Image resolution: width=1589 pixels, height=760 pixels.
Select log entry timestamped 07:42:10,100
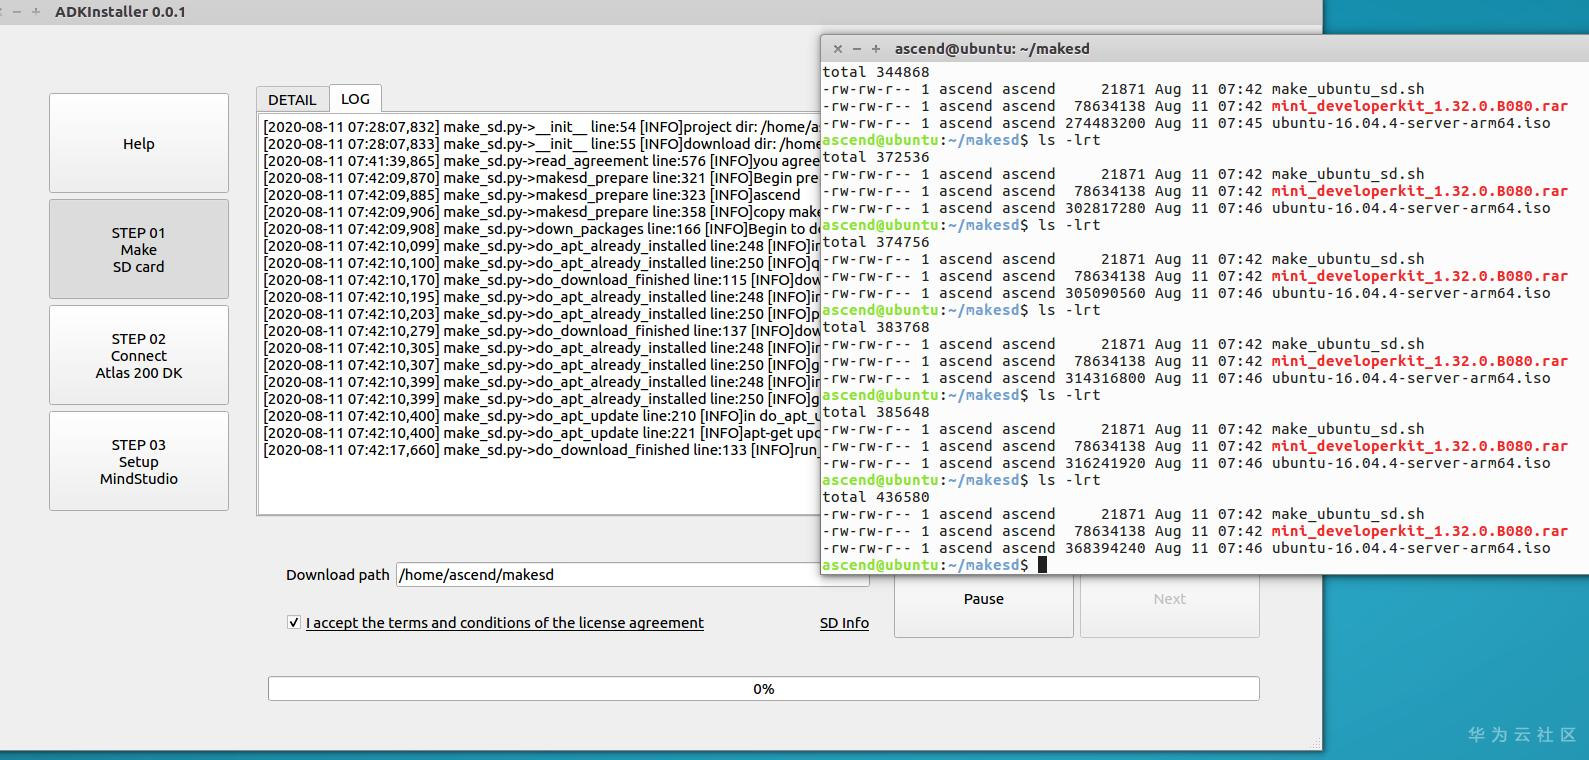[541, 263]
